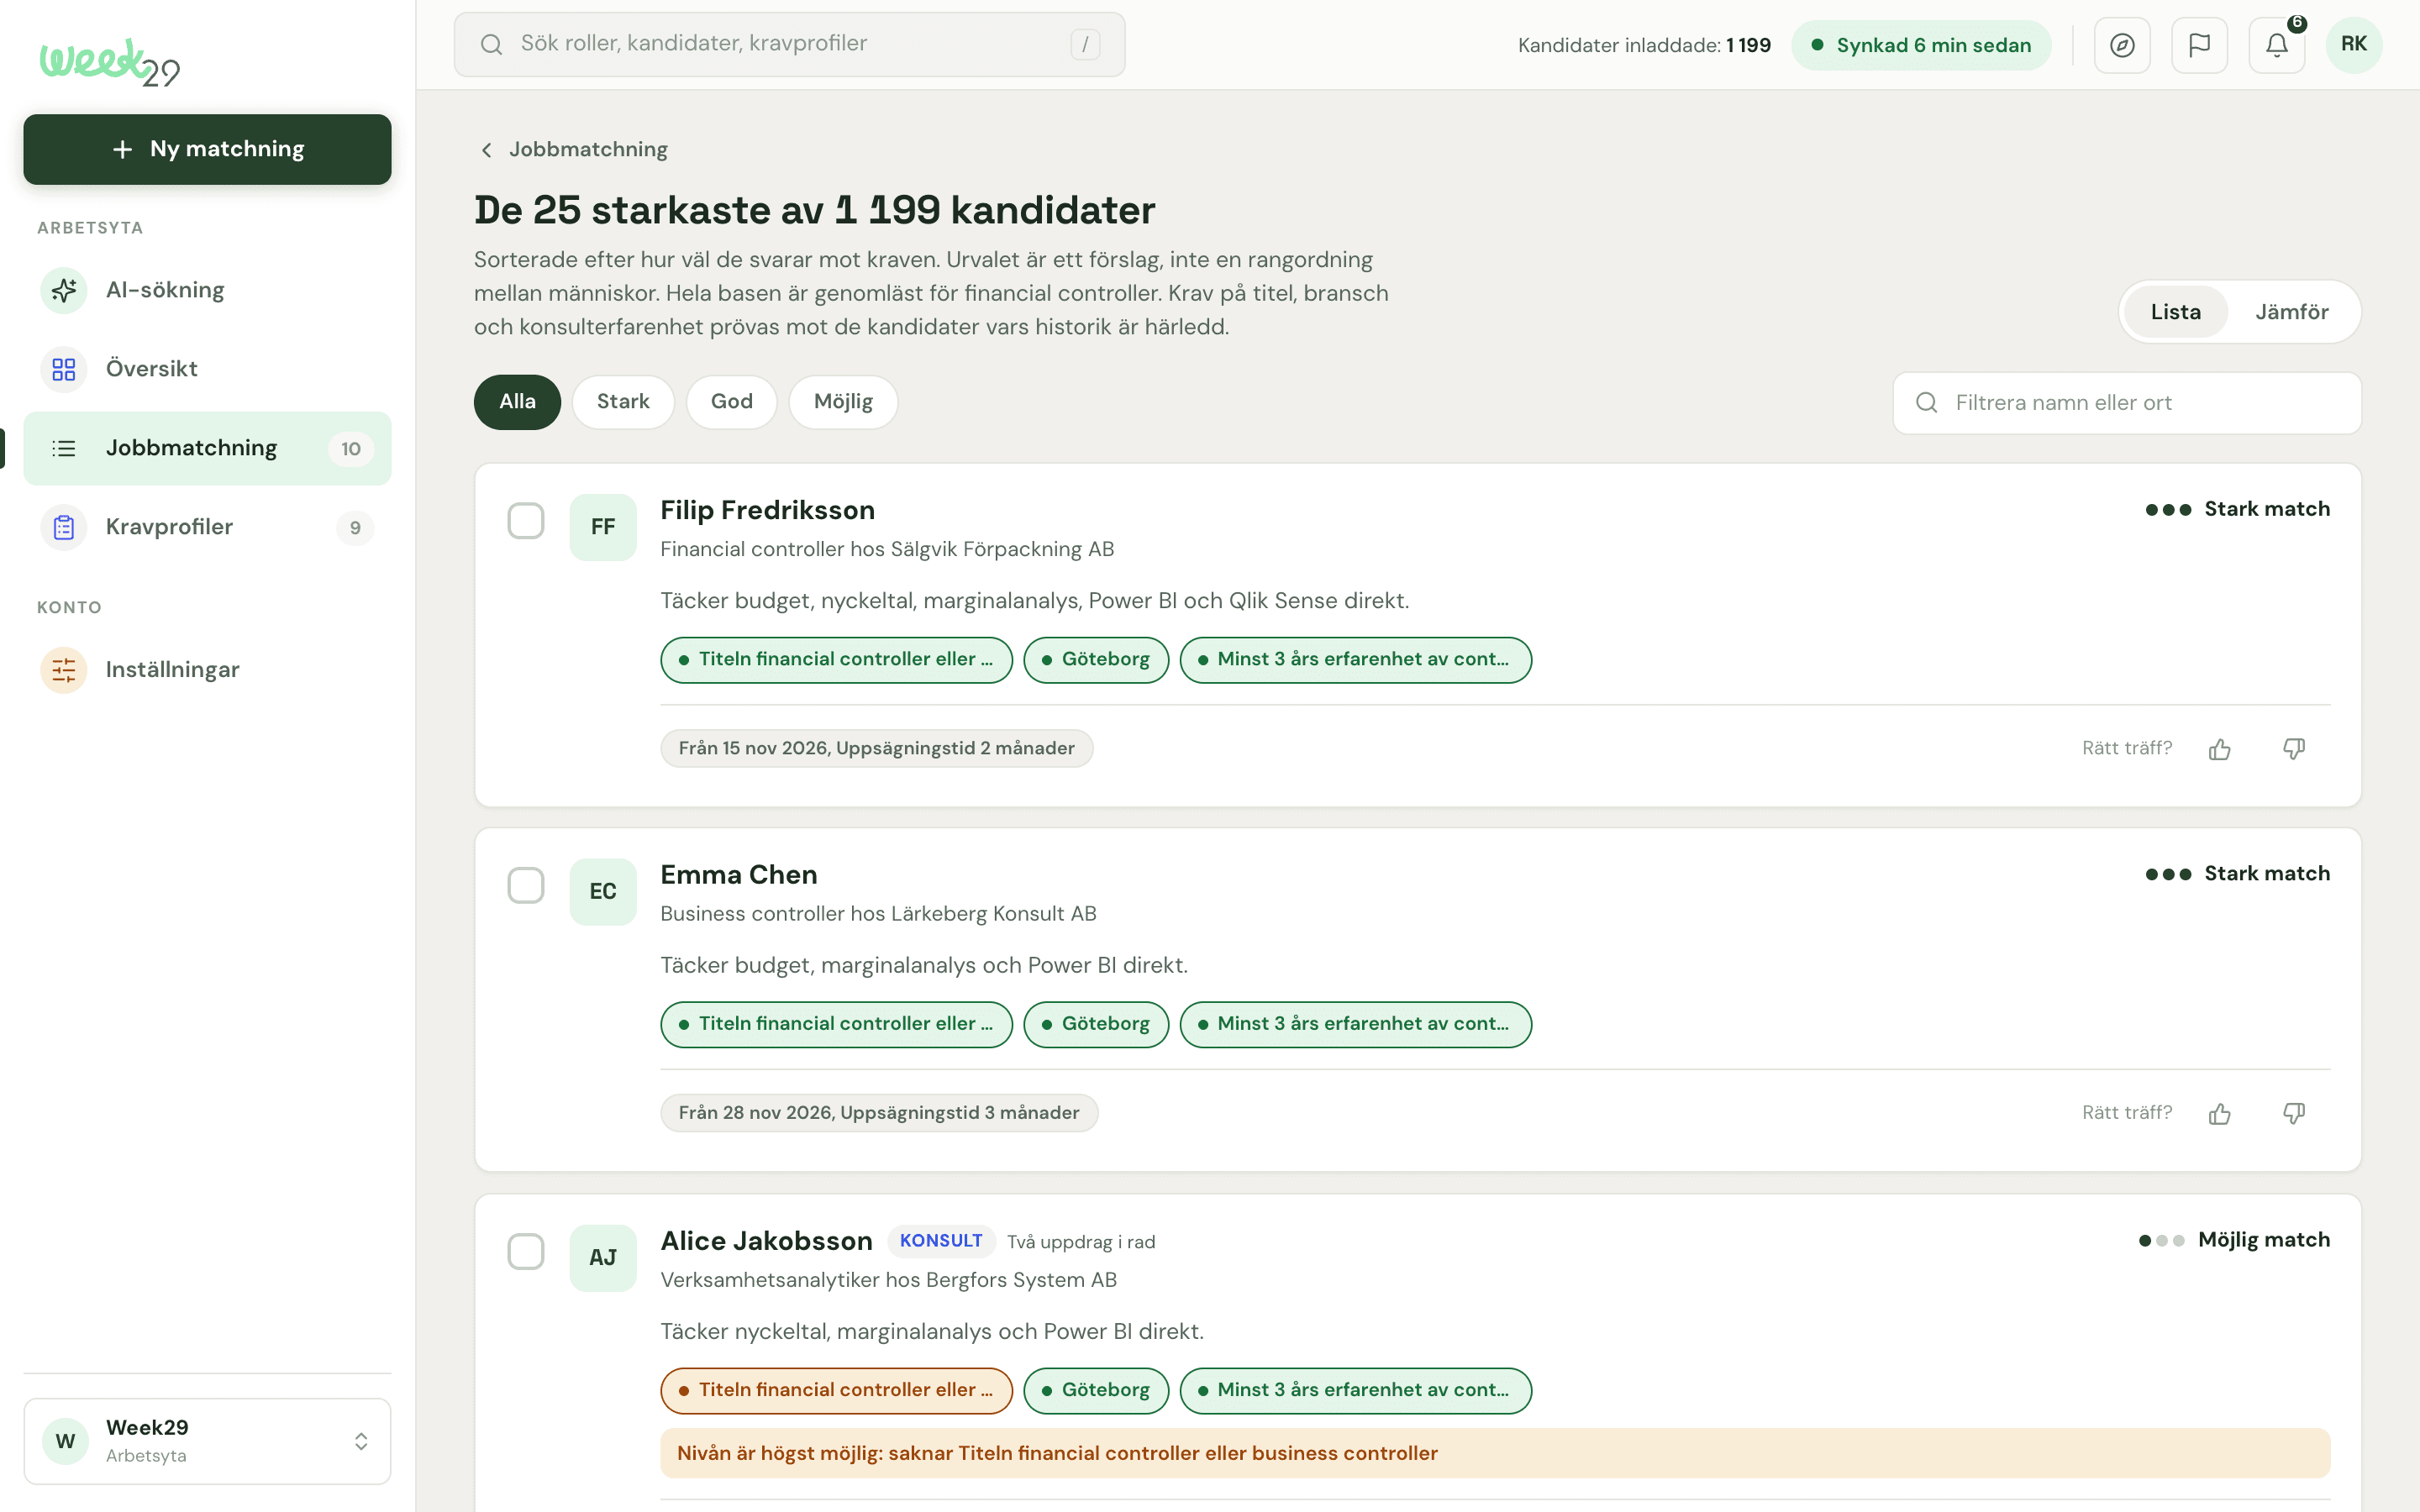Open Filip Fredriksson's candidate name
This screenshot has height=1512, width=2420.
tap(767, 510)
